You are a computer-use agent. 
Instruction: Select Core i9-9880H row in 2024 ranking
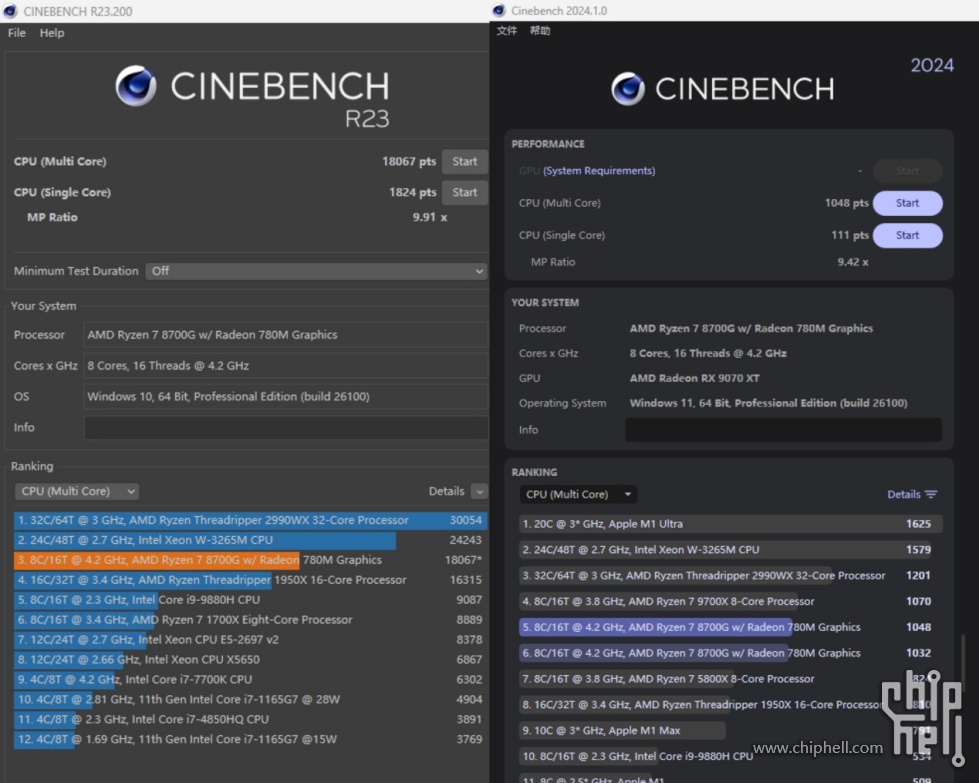(730, 756)
